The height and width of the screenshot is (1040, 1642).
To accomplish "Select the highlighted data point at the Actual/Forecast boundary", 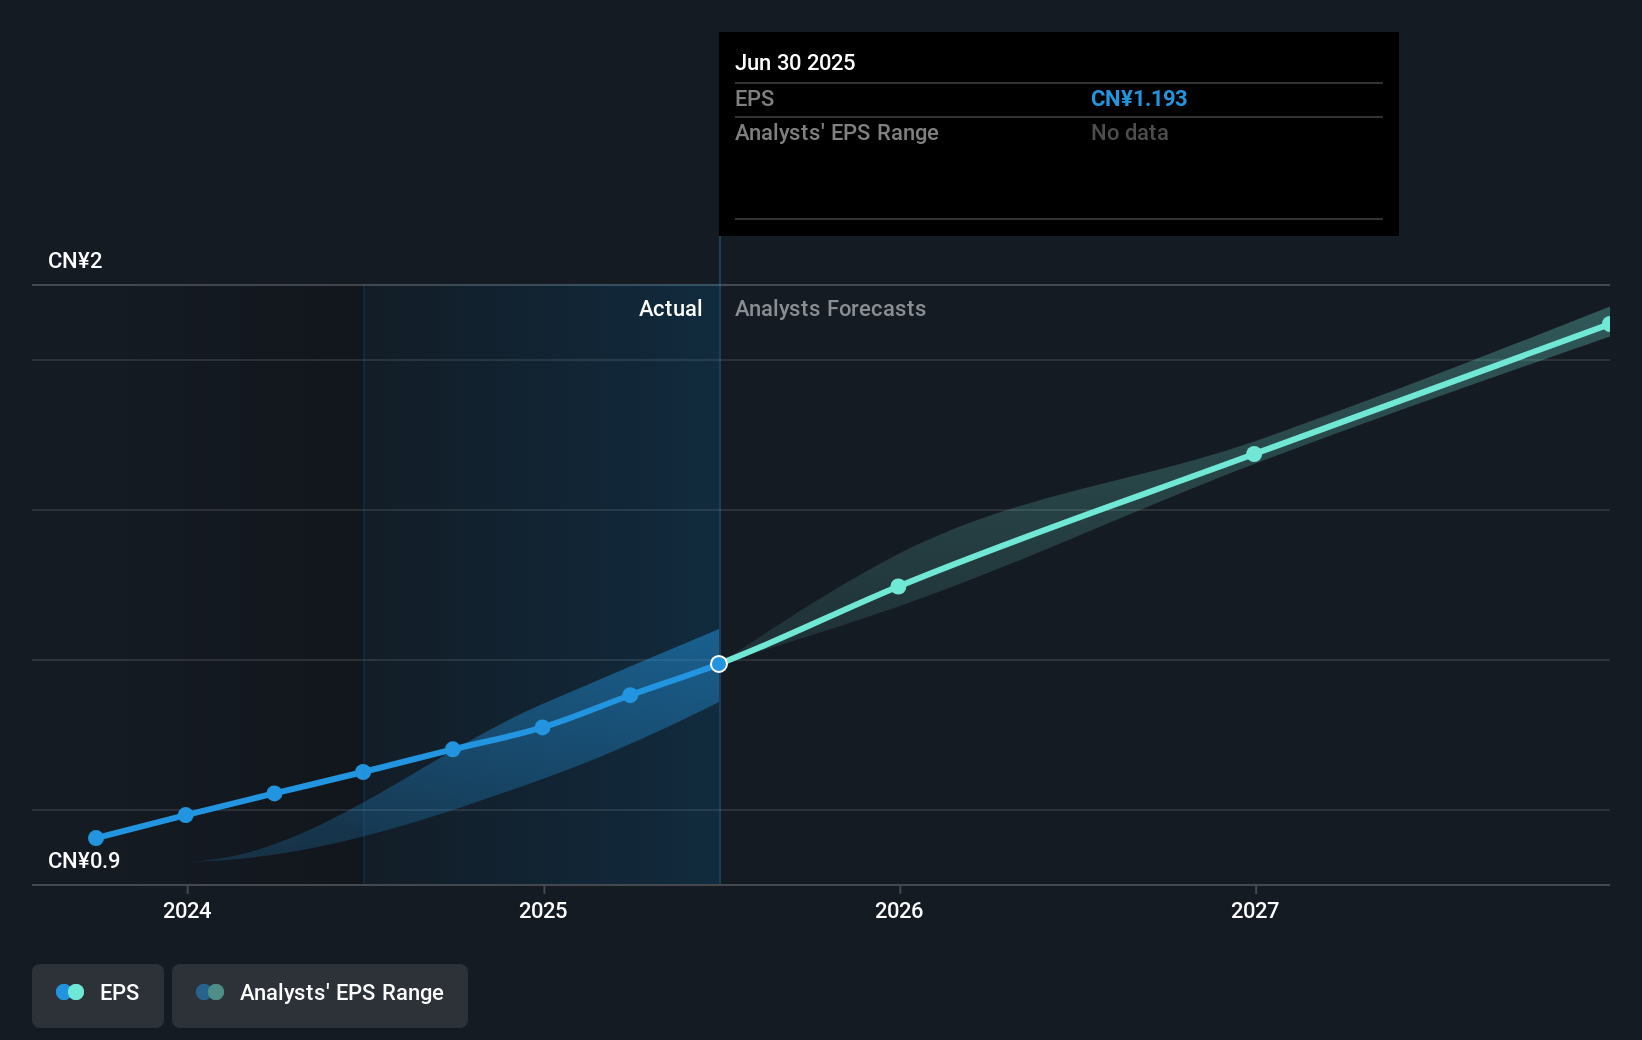I will 718,663.
